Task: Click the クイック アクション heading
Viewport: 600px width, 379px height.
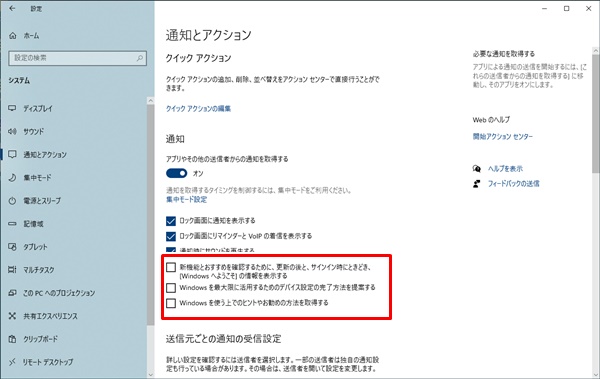Action: (x=198, y=58)
